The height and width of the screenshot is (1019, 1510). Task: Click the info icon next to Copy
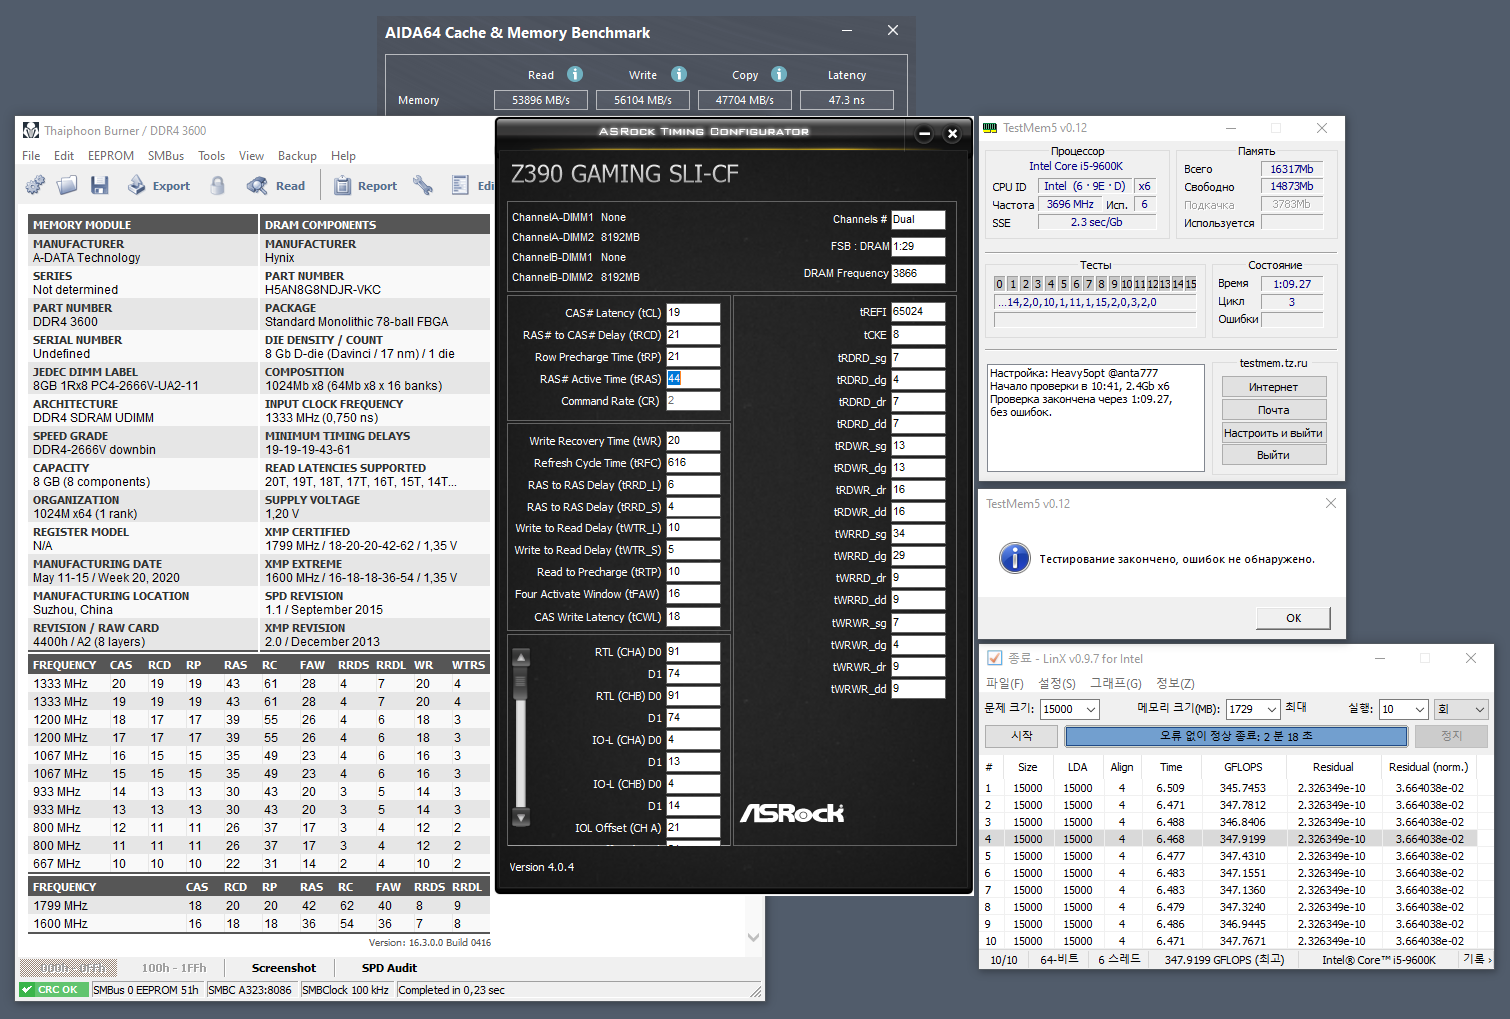(779, 74)
